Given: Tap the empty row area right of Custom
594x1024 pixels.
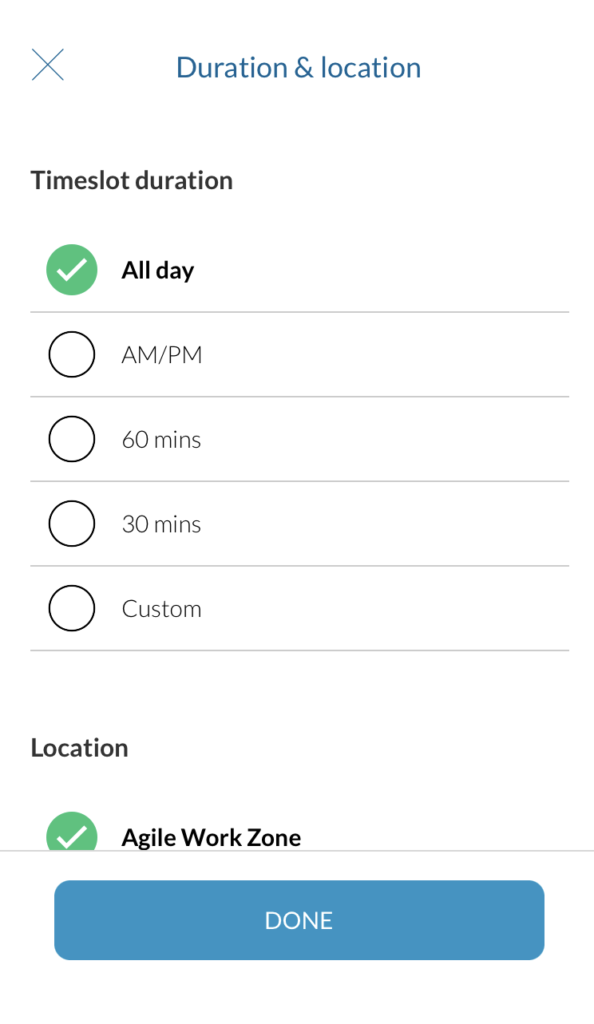Looking at the screenshot, I should (385, 609).
